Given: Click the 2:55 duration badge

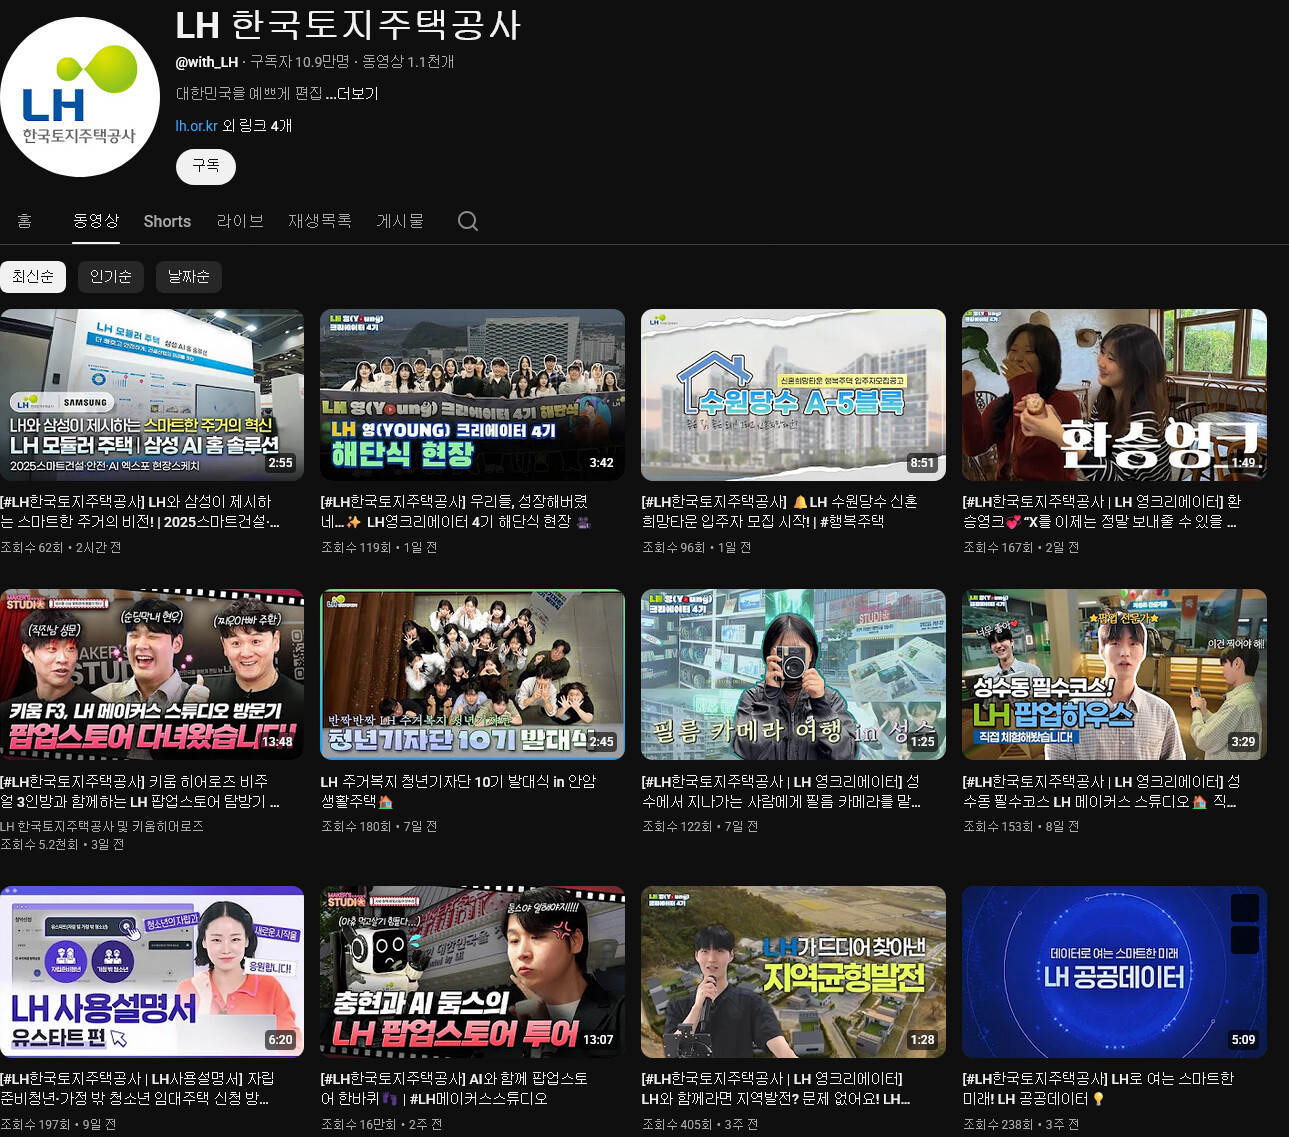Looking at the screenshot, I should (x=281, y=463).
